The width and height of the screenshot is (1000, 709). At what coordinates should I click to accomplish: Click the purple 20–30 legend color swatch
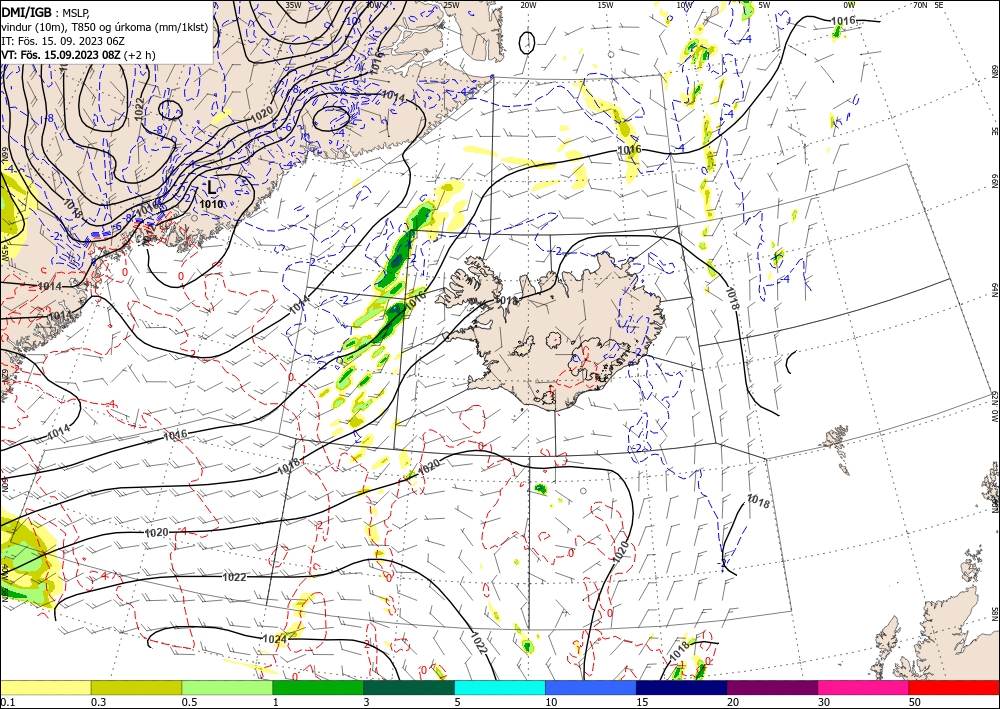click(772, 687)
